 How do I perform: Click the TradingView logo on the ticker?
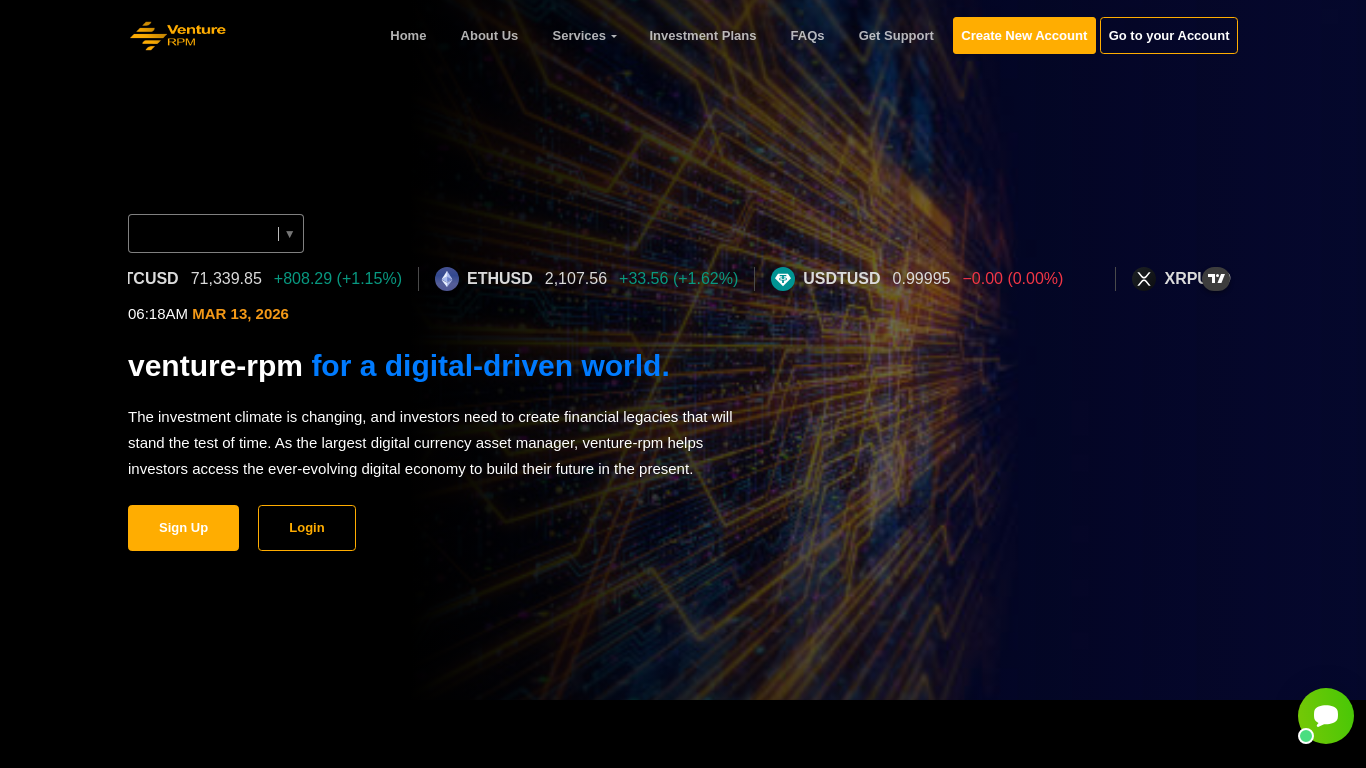[1216, 279]
